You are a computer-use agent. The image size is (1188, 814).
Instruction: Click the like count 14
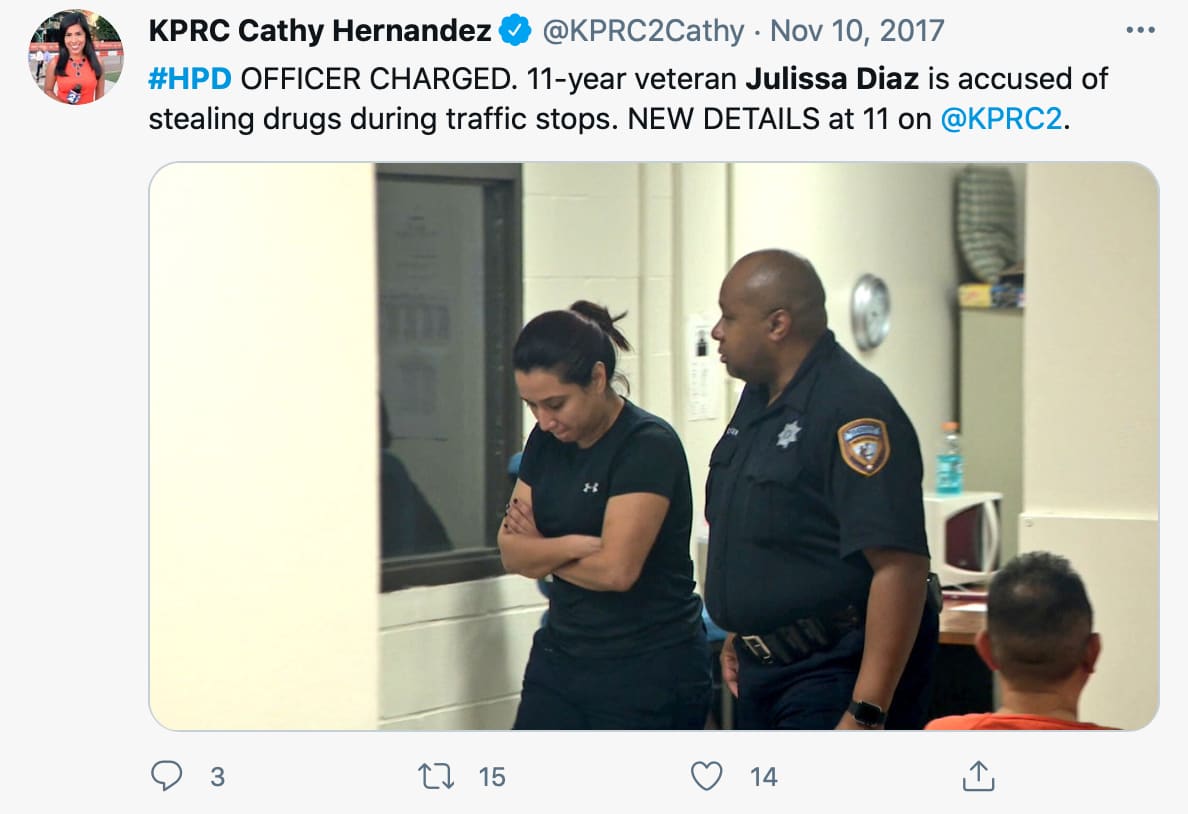764,777
